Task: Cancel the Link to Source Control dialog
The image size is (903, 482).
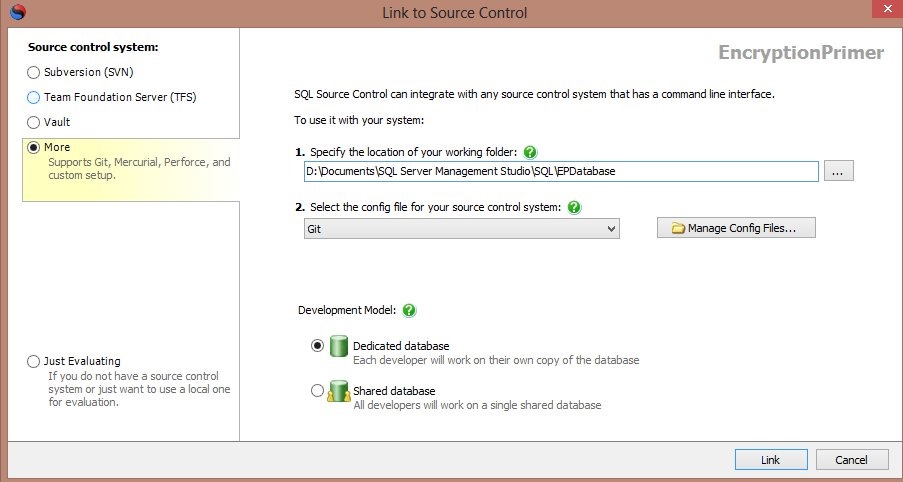Action: 852,460
